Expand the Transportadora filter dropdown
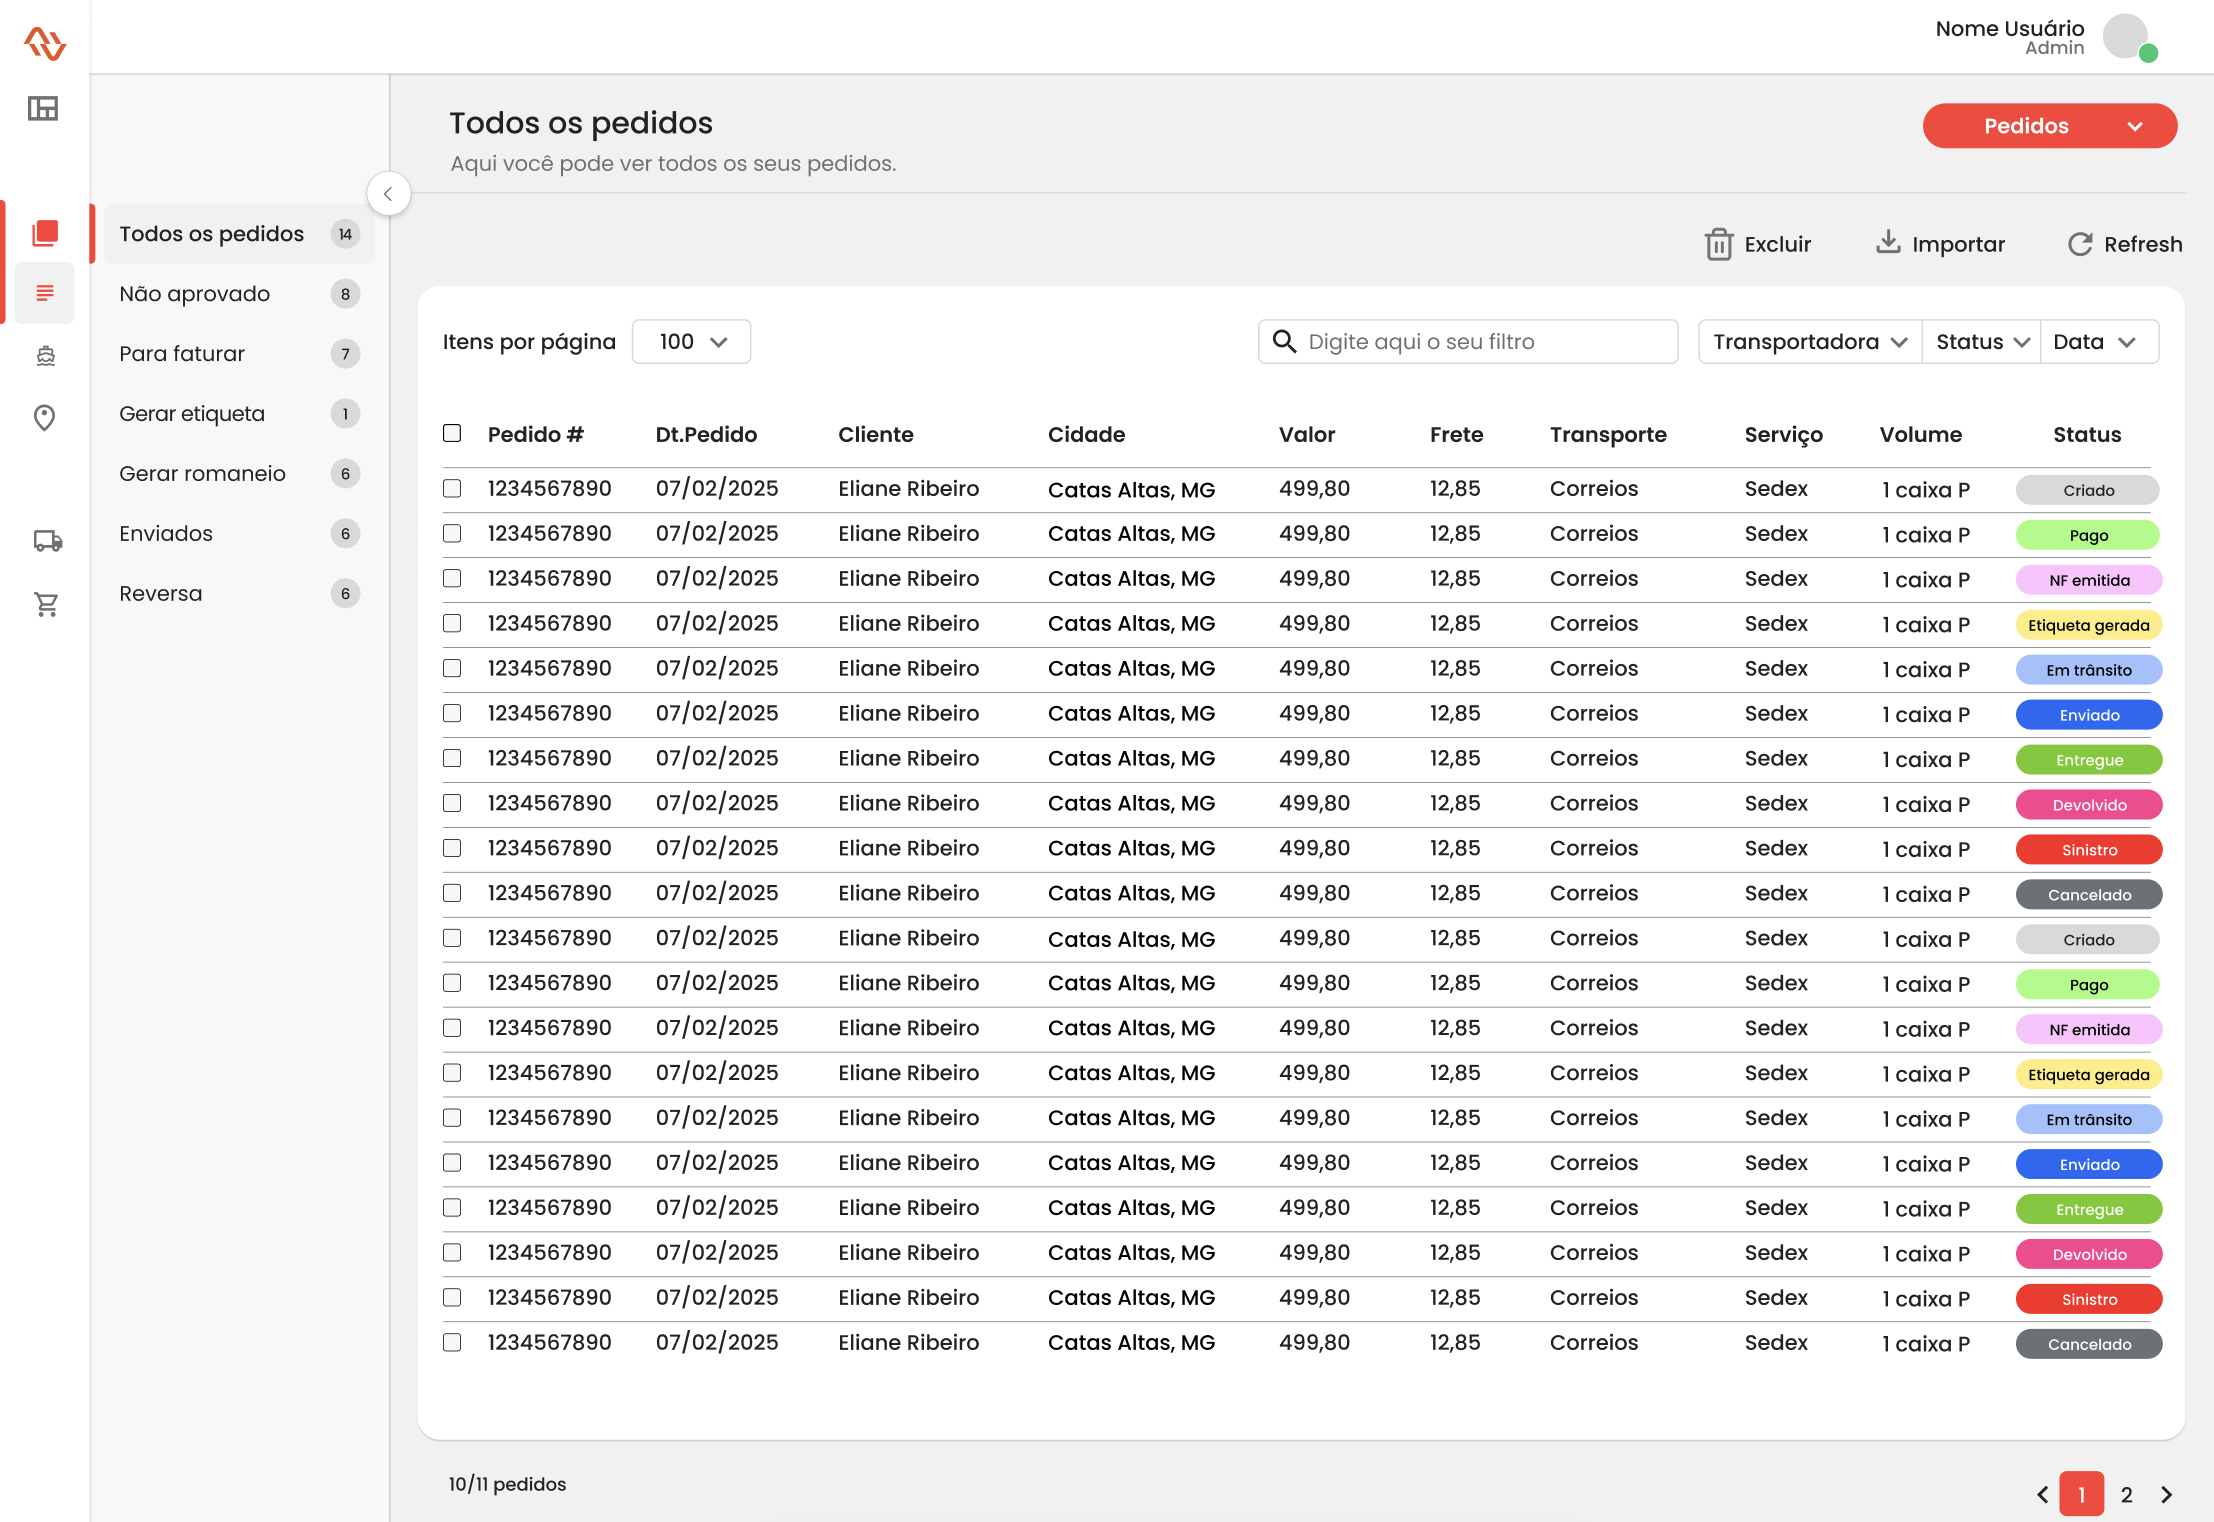This screenshot has height=1522, width=2214. [x=1809, y=342]
